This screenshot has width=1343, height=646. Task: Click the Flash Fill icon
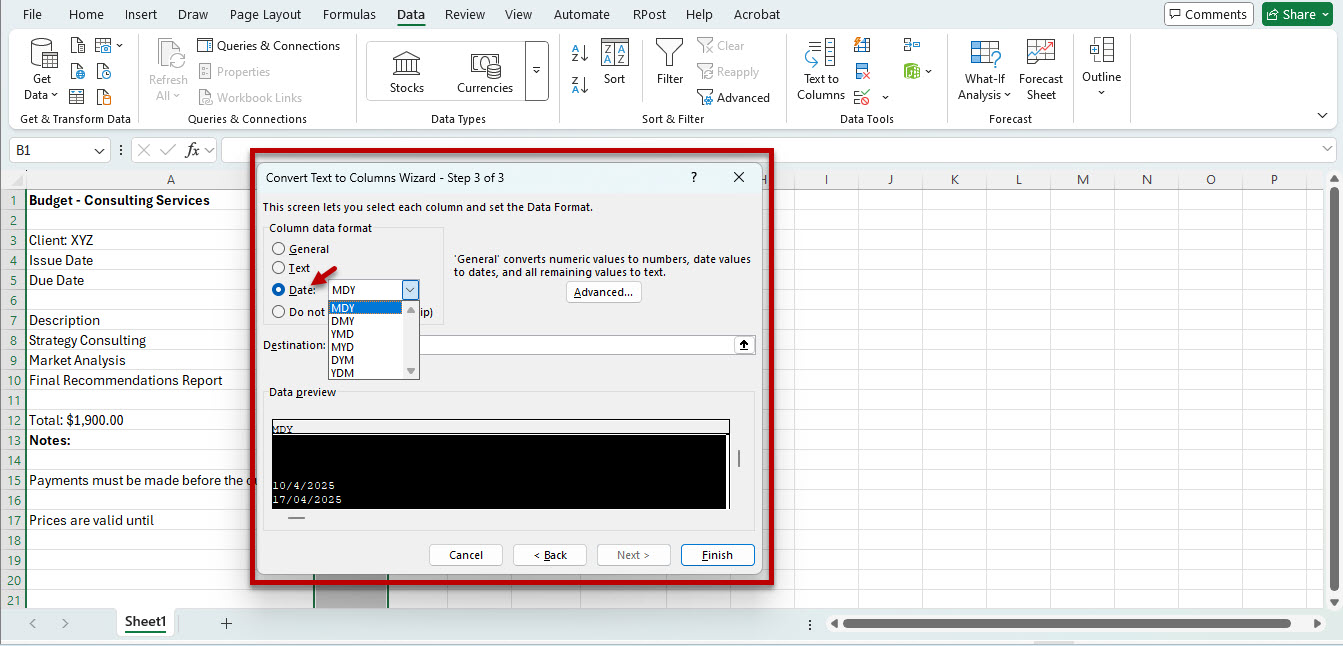[x=862, y=46]
